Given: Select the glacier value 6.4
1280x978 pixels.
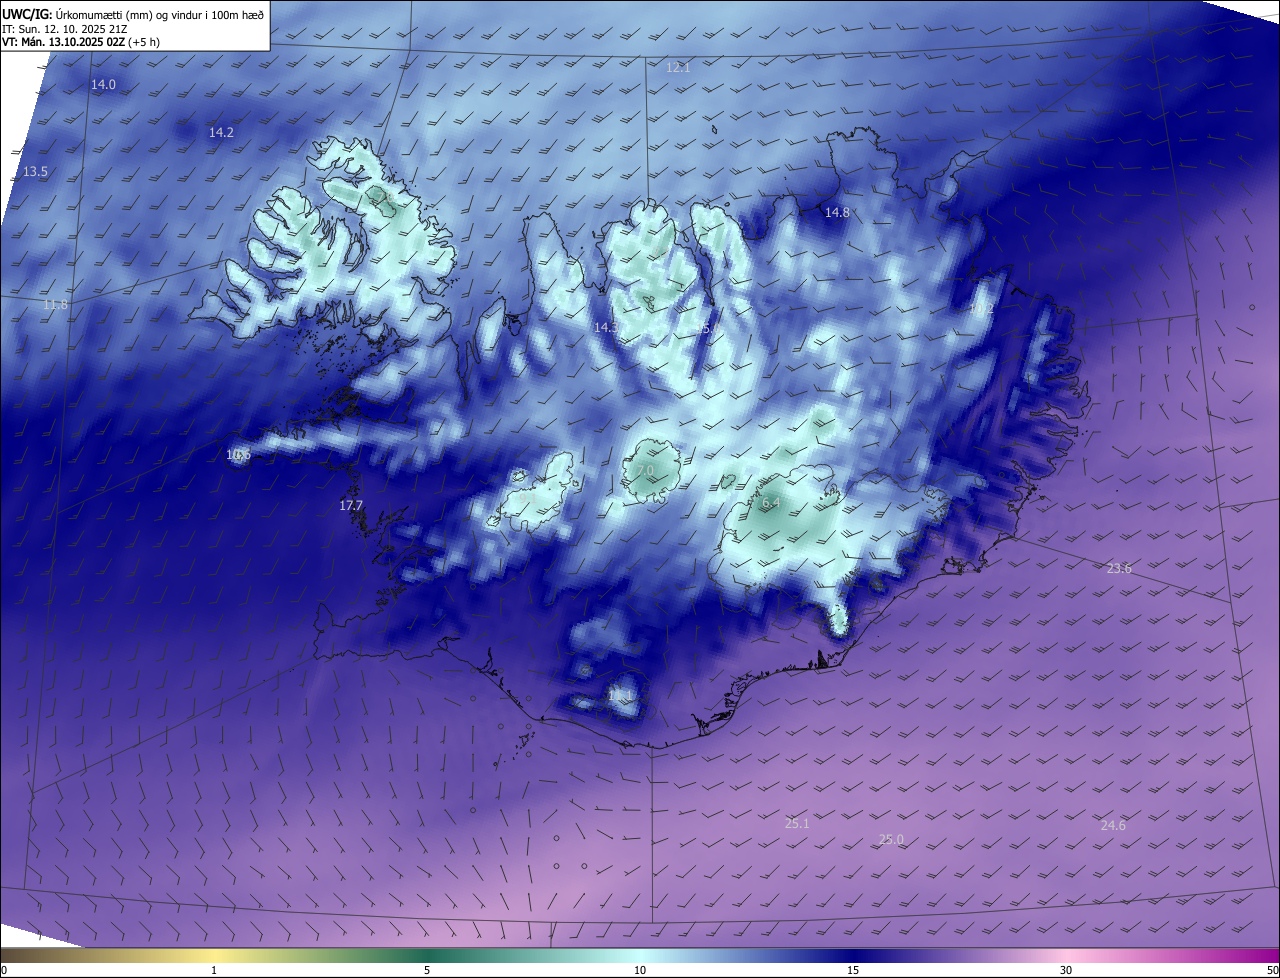Looking at the screenshot, I should point(771,503).
